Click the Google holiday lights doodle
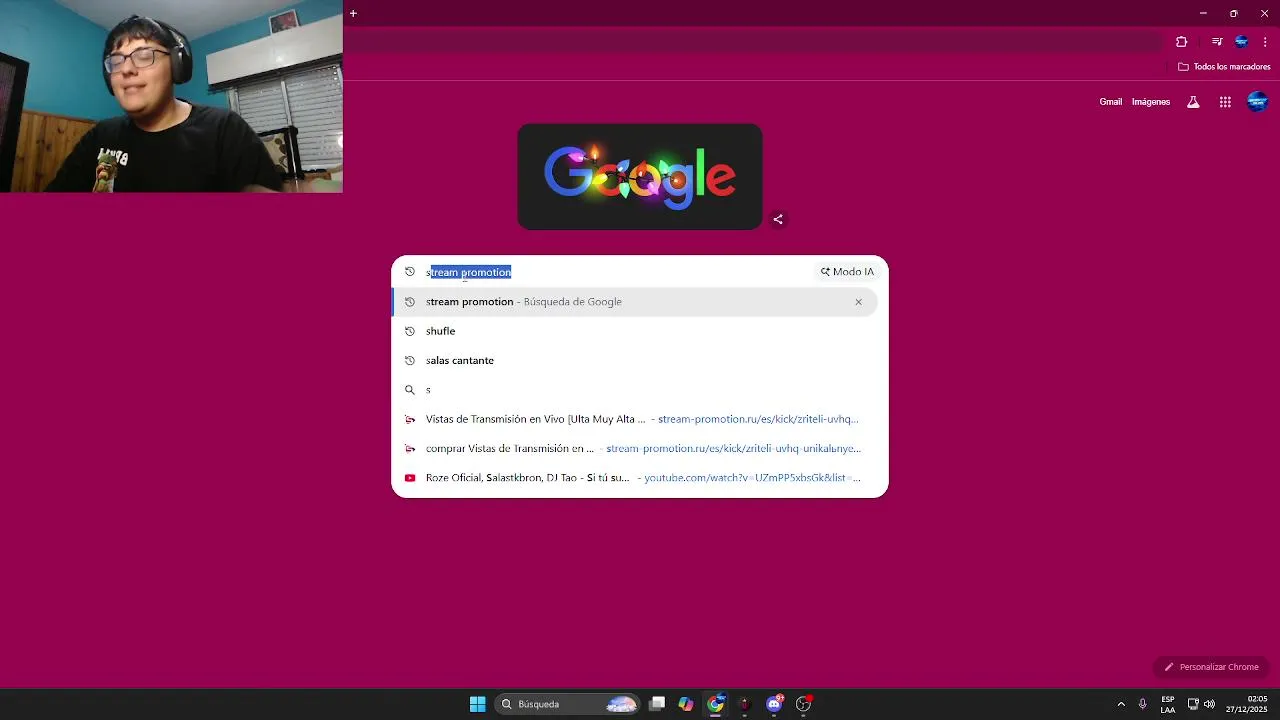1280x720 pixels. (640, 177)
